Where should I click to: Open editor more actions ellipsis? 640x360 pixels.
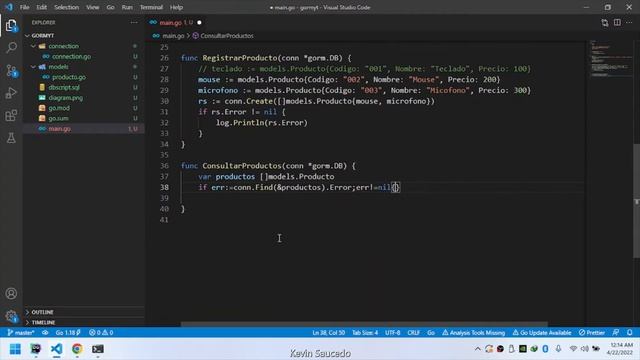pos(629,22)
